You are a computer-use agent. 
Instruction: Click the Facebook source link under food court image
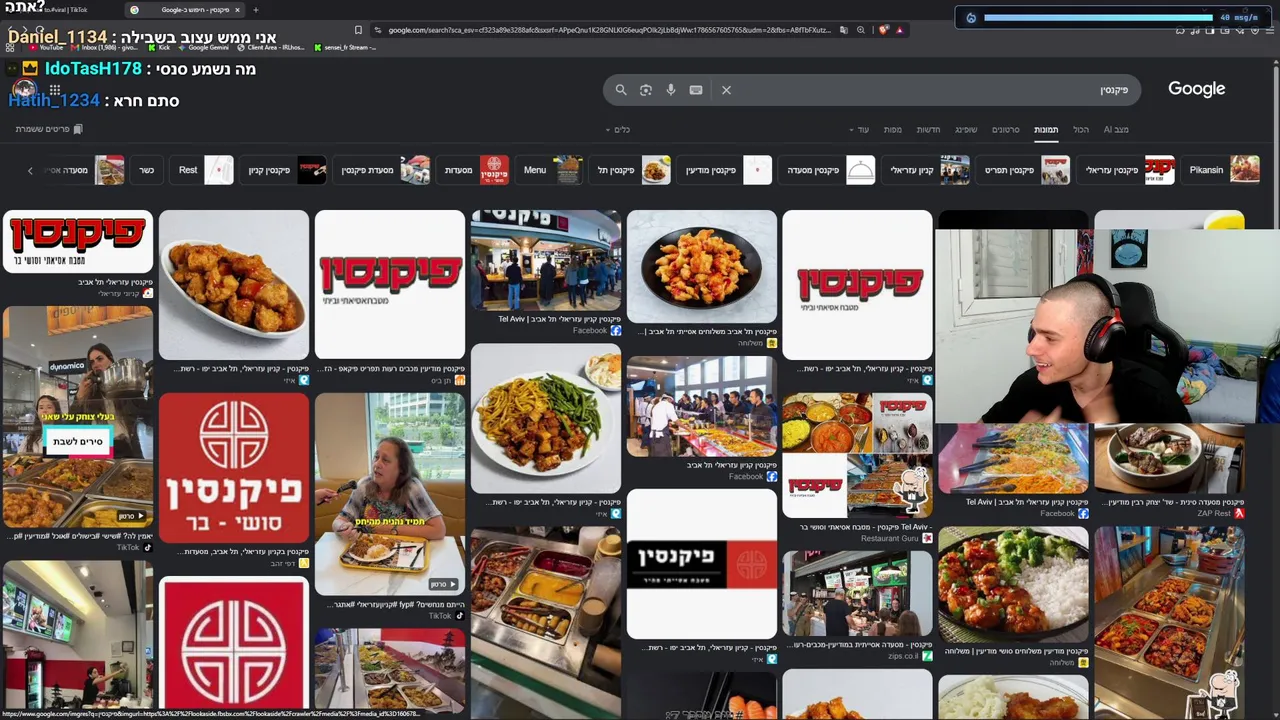597,331
